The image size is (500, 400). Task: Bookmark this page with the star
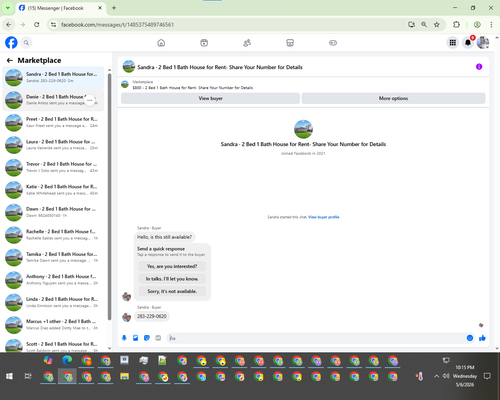437,25
